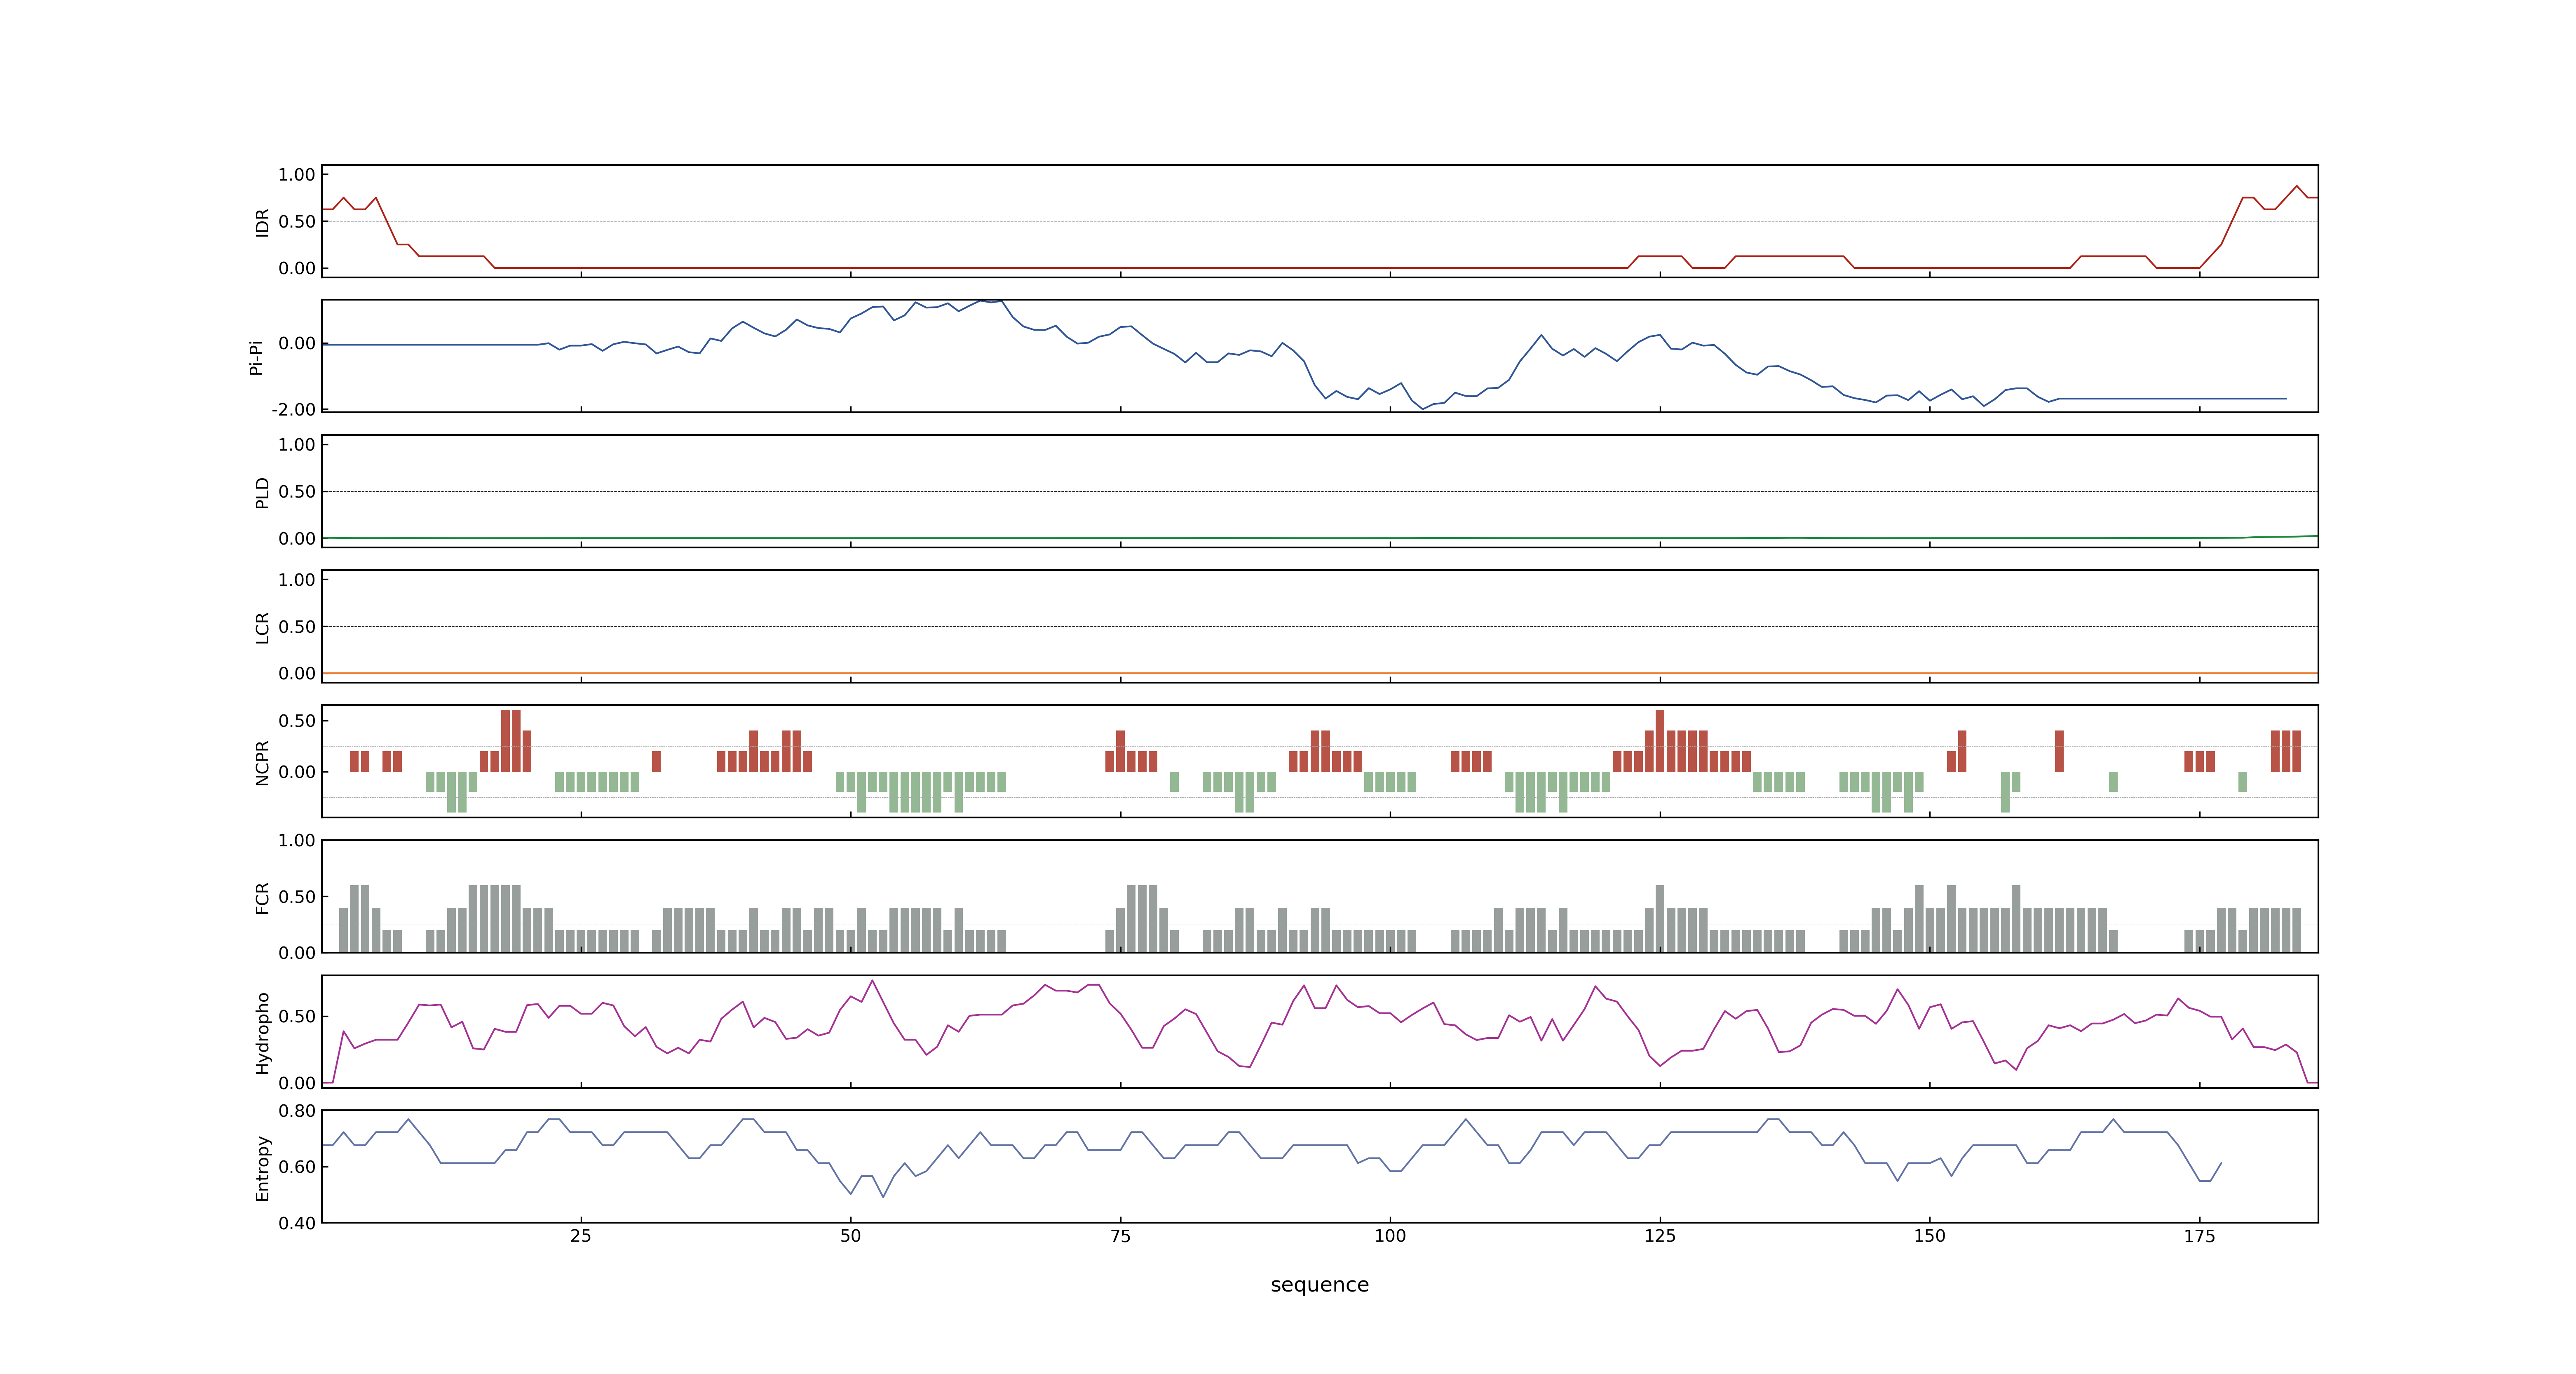This screenshot has width=2576, height=1374.
Task: Click the 1.00 tick on FCR axis
Action: pos(297,841)
